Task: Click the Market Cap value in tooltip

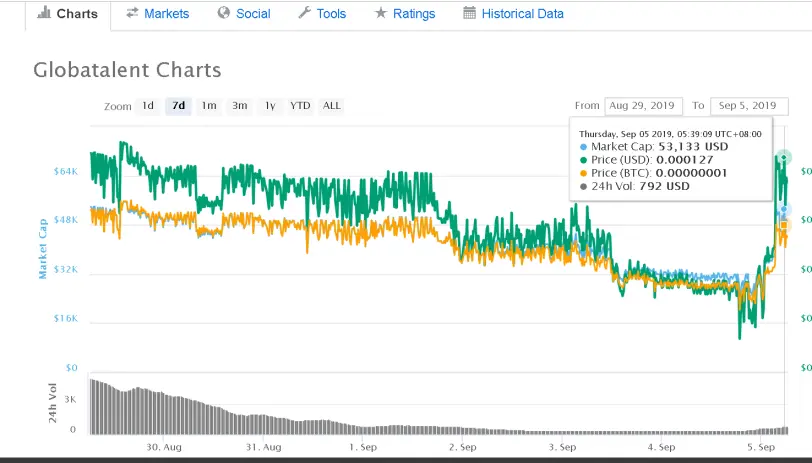Action: [693, 147]
